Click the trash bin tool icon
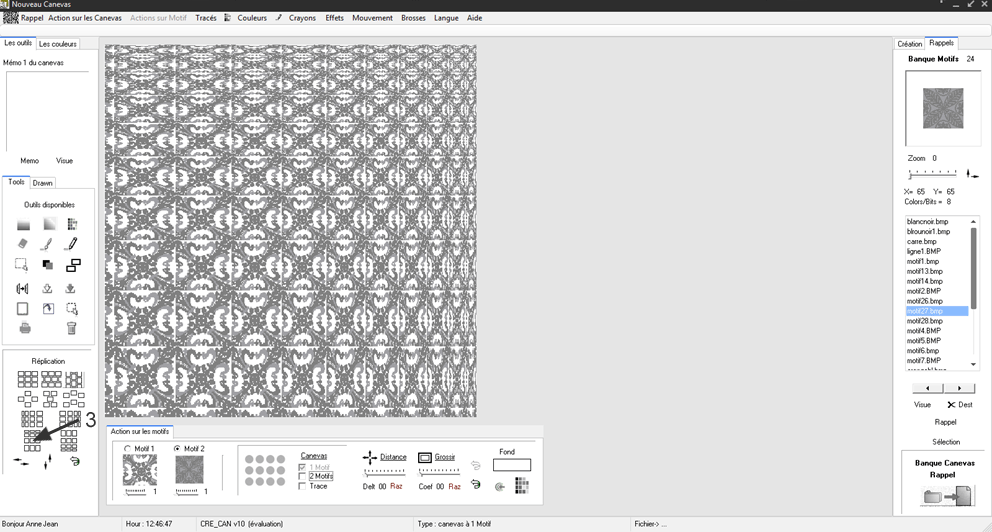Screen dimensions: 992x532 point(72,328)
